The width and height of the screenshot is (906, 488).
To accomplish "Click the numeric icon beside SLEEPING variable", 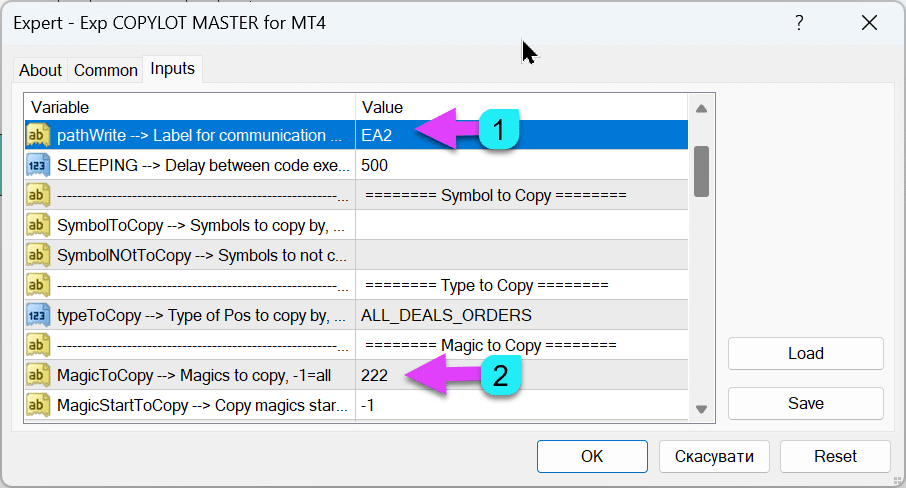I will [39, 165].
